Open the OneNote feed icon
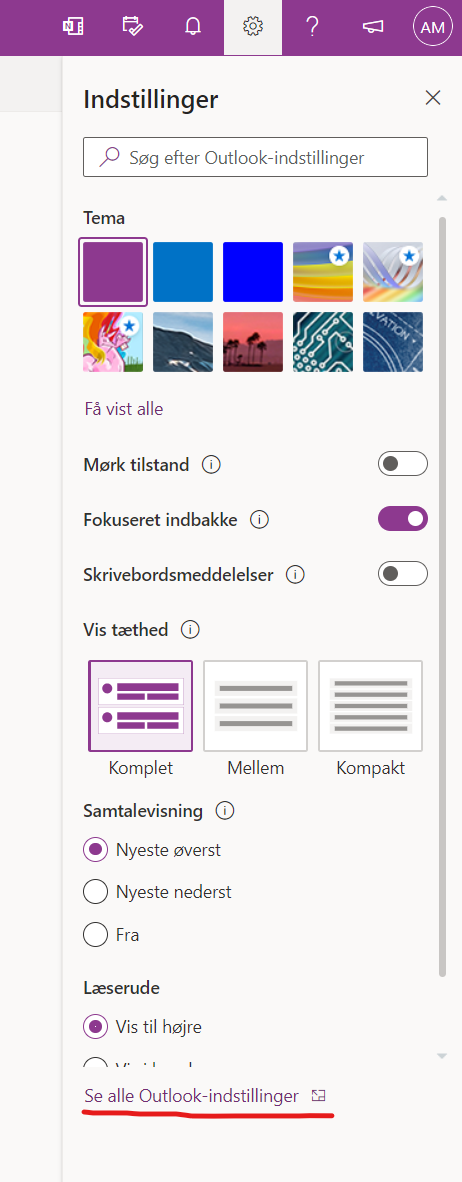This screenshot has width=462, height=1182. coord(72,27)
